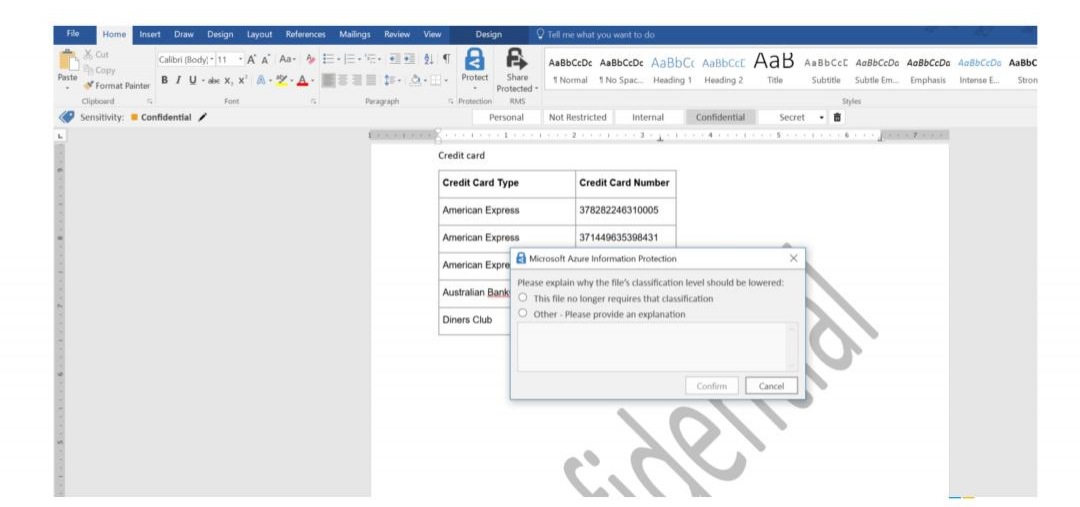Click the Sensitivity tag icon
The height and width of the screenshot is (507, 1080).
[x=67, y=117]
